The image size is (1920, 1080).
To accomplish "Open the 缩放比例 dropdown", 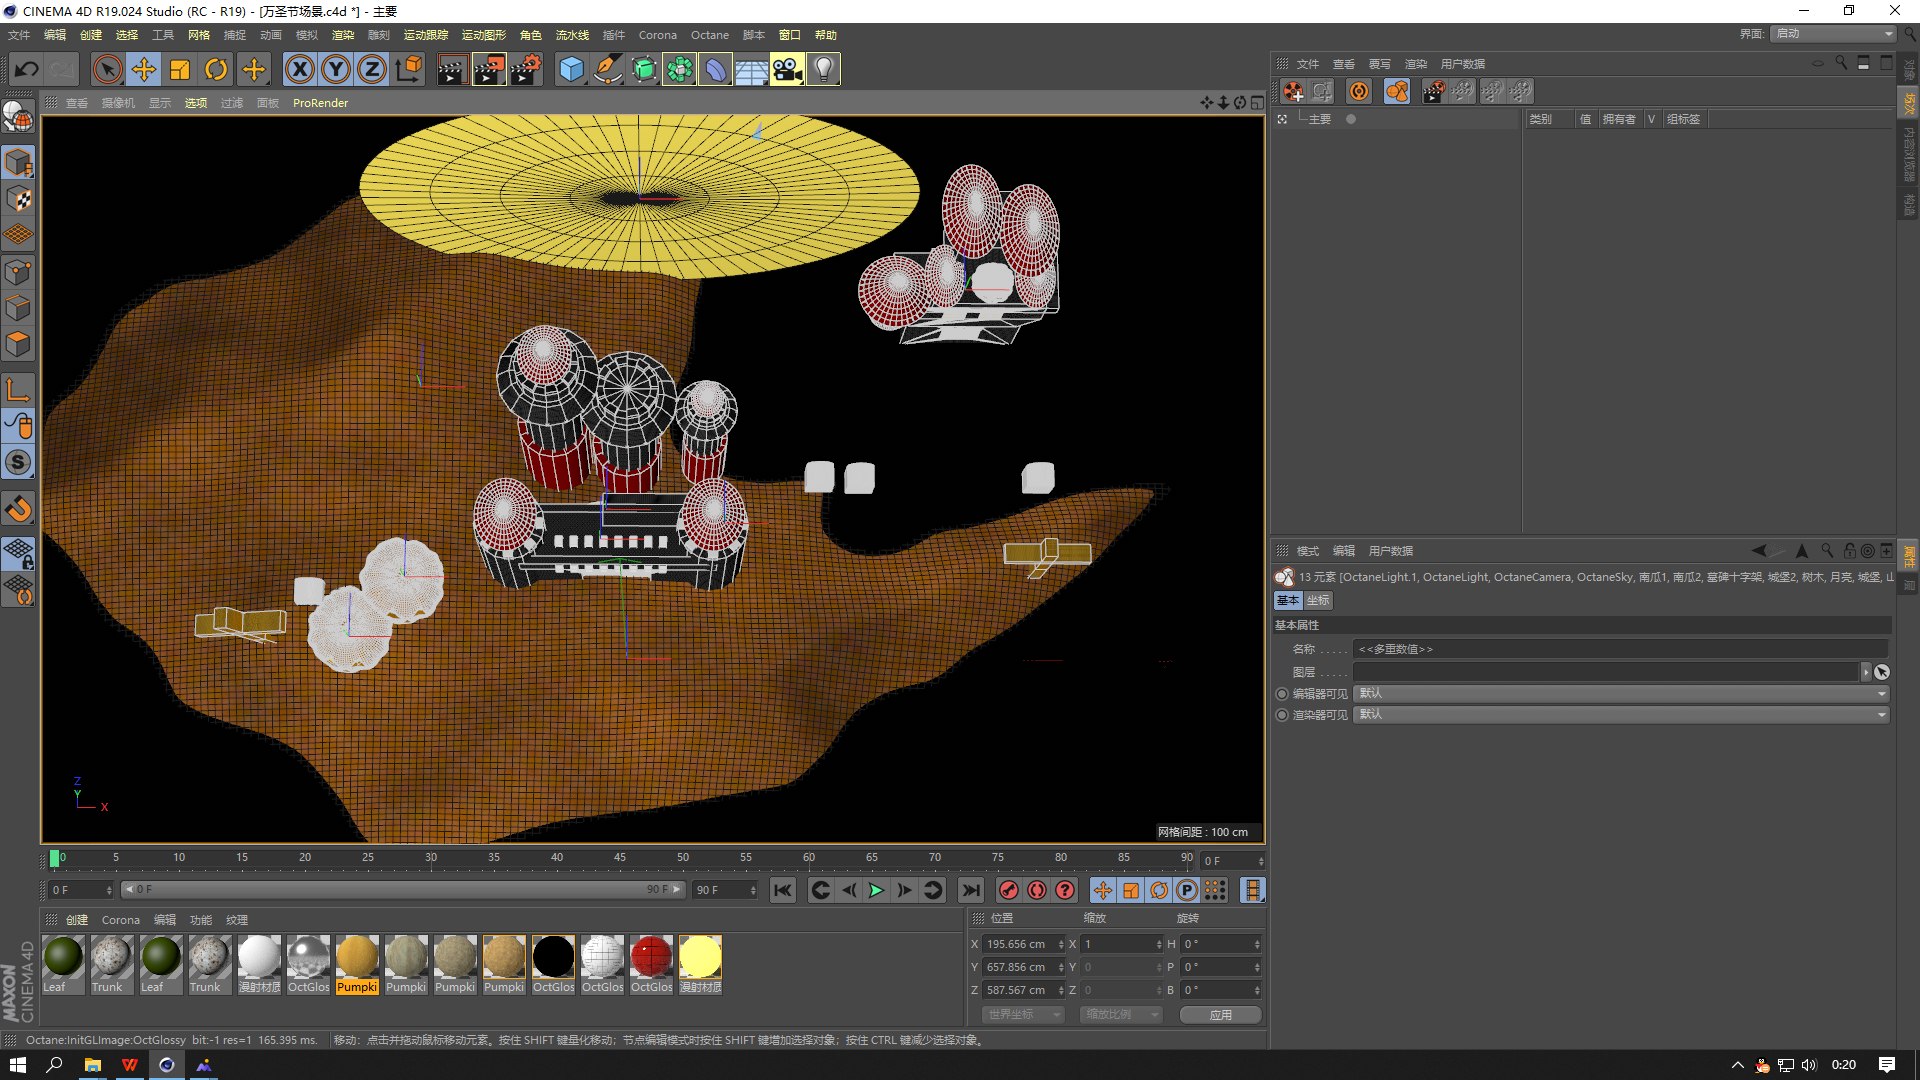I will (1121, 1014).
